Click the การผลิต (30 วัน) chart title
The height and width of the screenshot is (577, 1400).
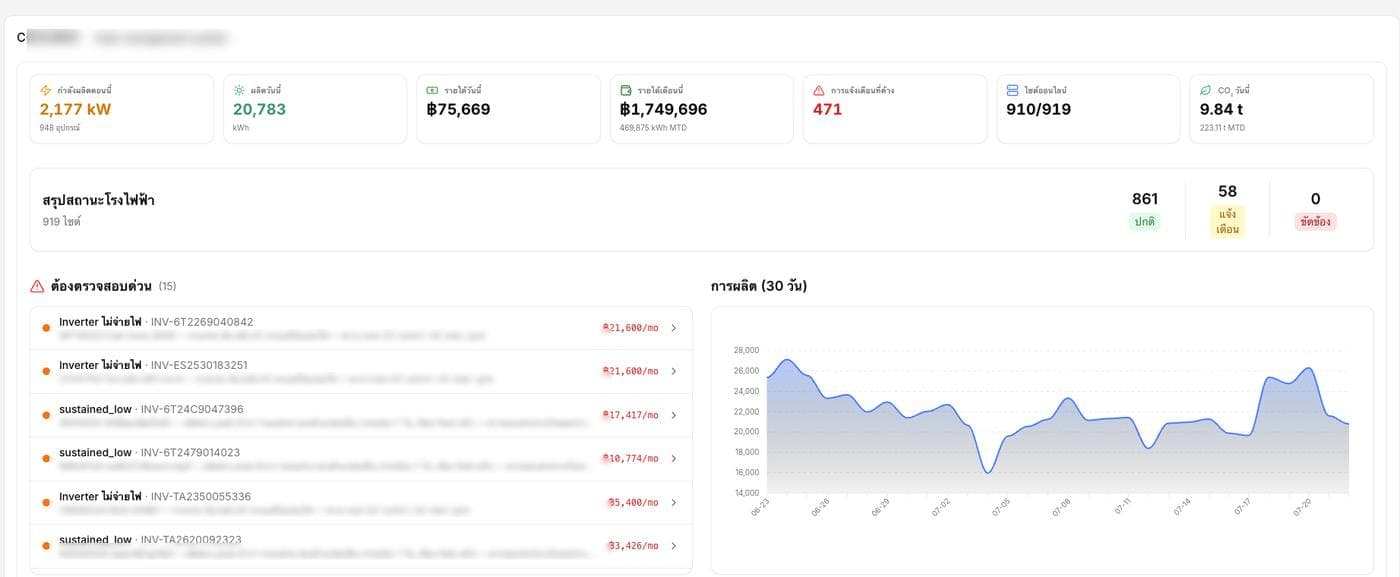click(x=759, y=286)
